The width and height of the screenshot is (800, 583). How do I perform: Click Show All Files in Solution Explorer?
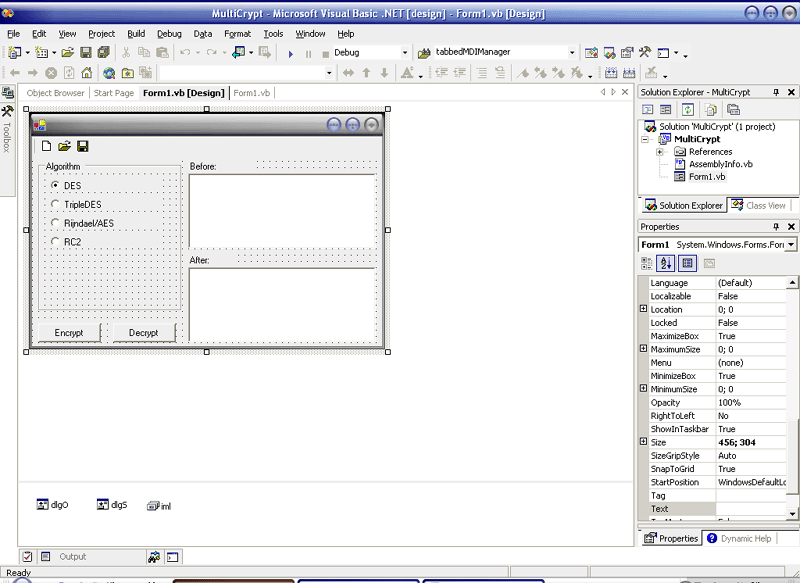[x=712, y=109]
